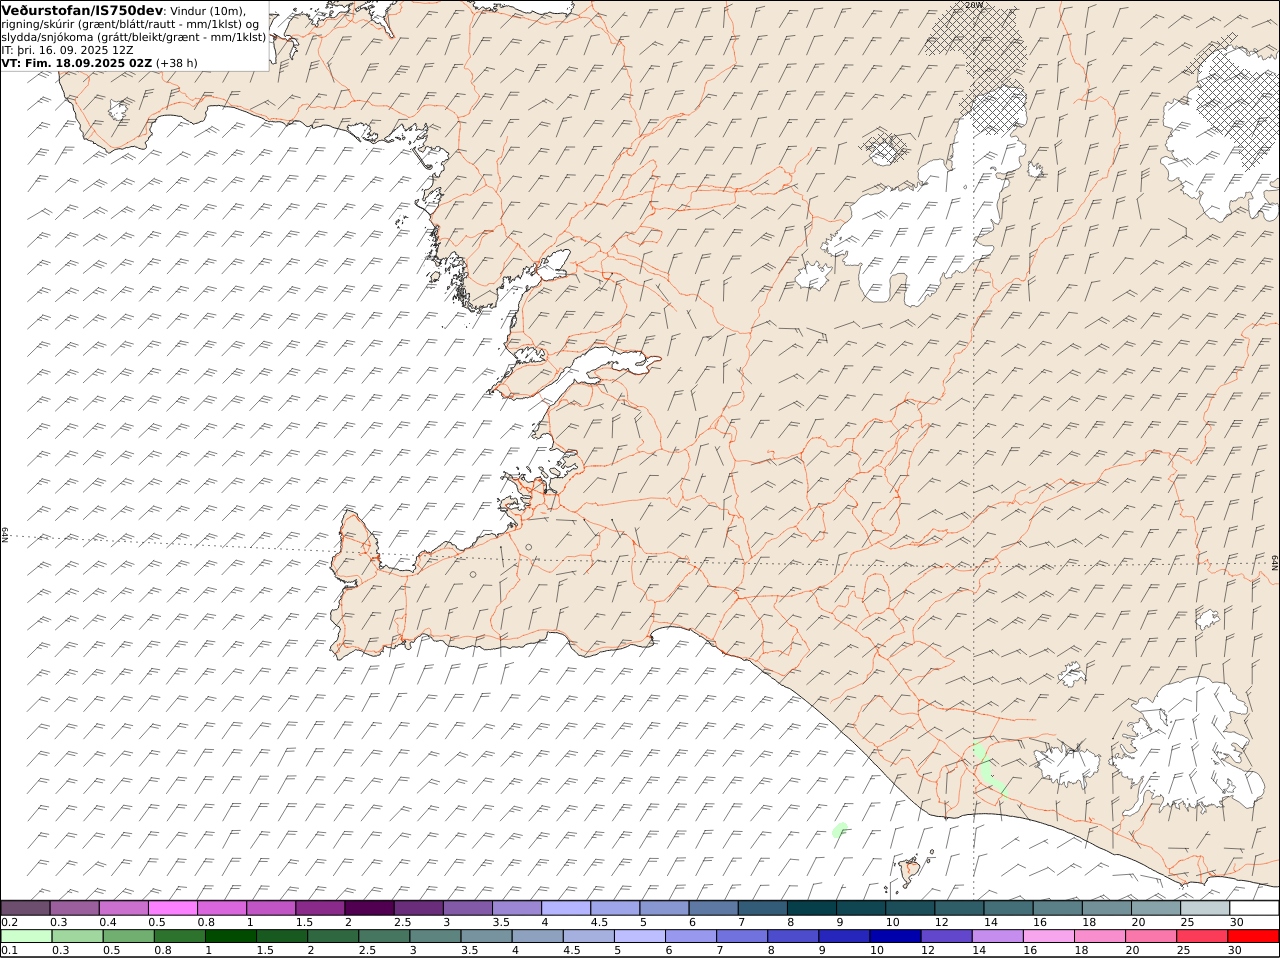Viewport: 1280px width, 958px height.
Task: Pick the grey-teal 18–20 upper legend swatch
Action: (1107, 908)
